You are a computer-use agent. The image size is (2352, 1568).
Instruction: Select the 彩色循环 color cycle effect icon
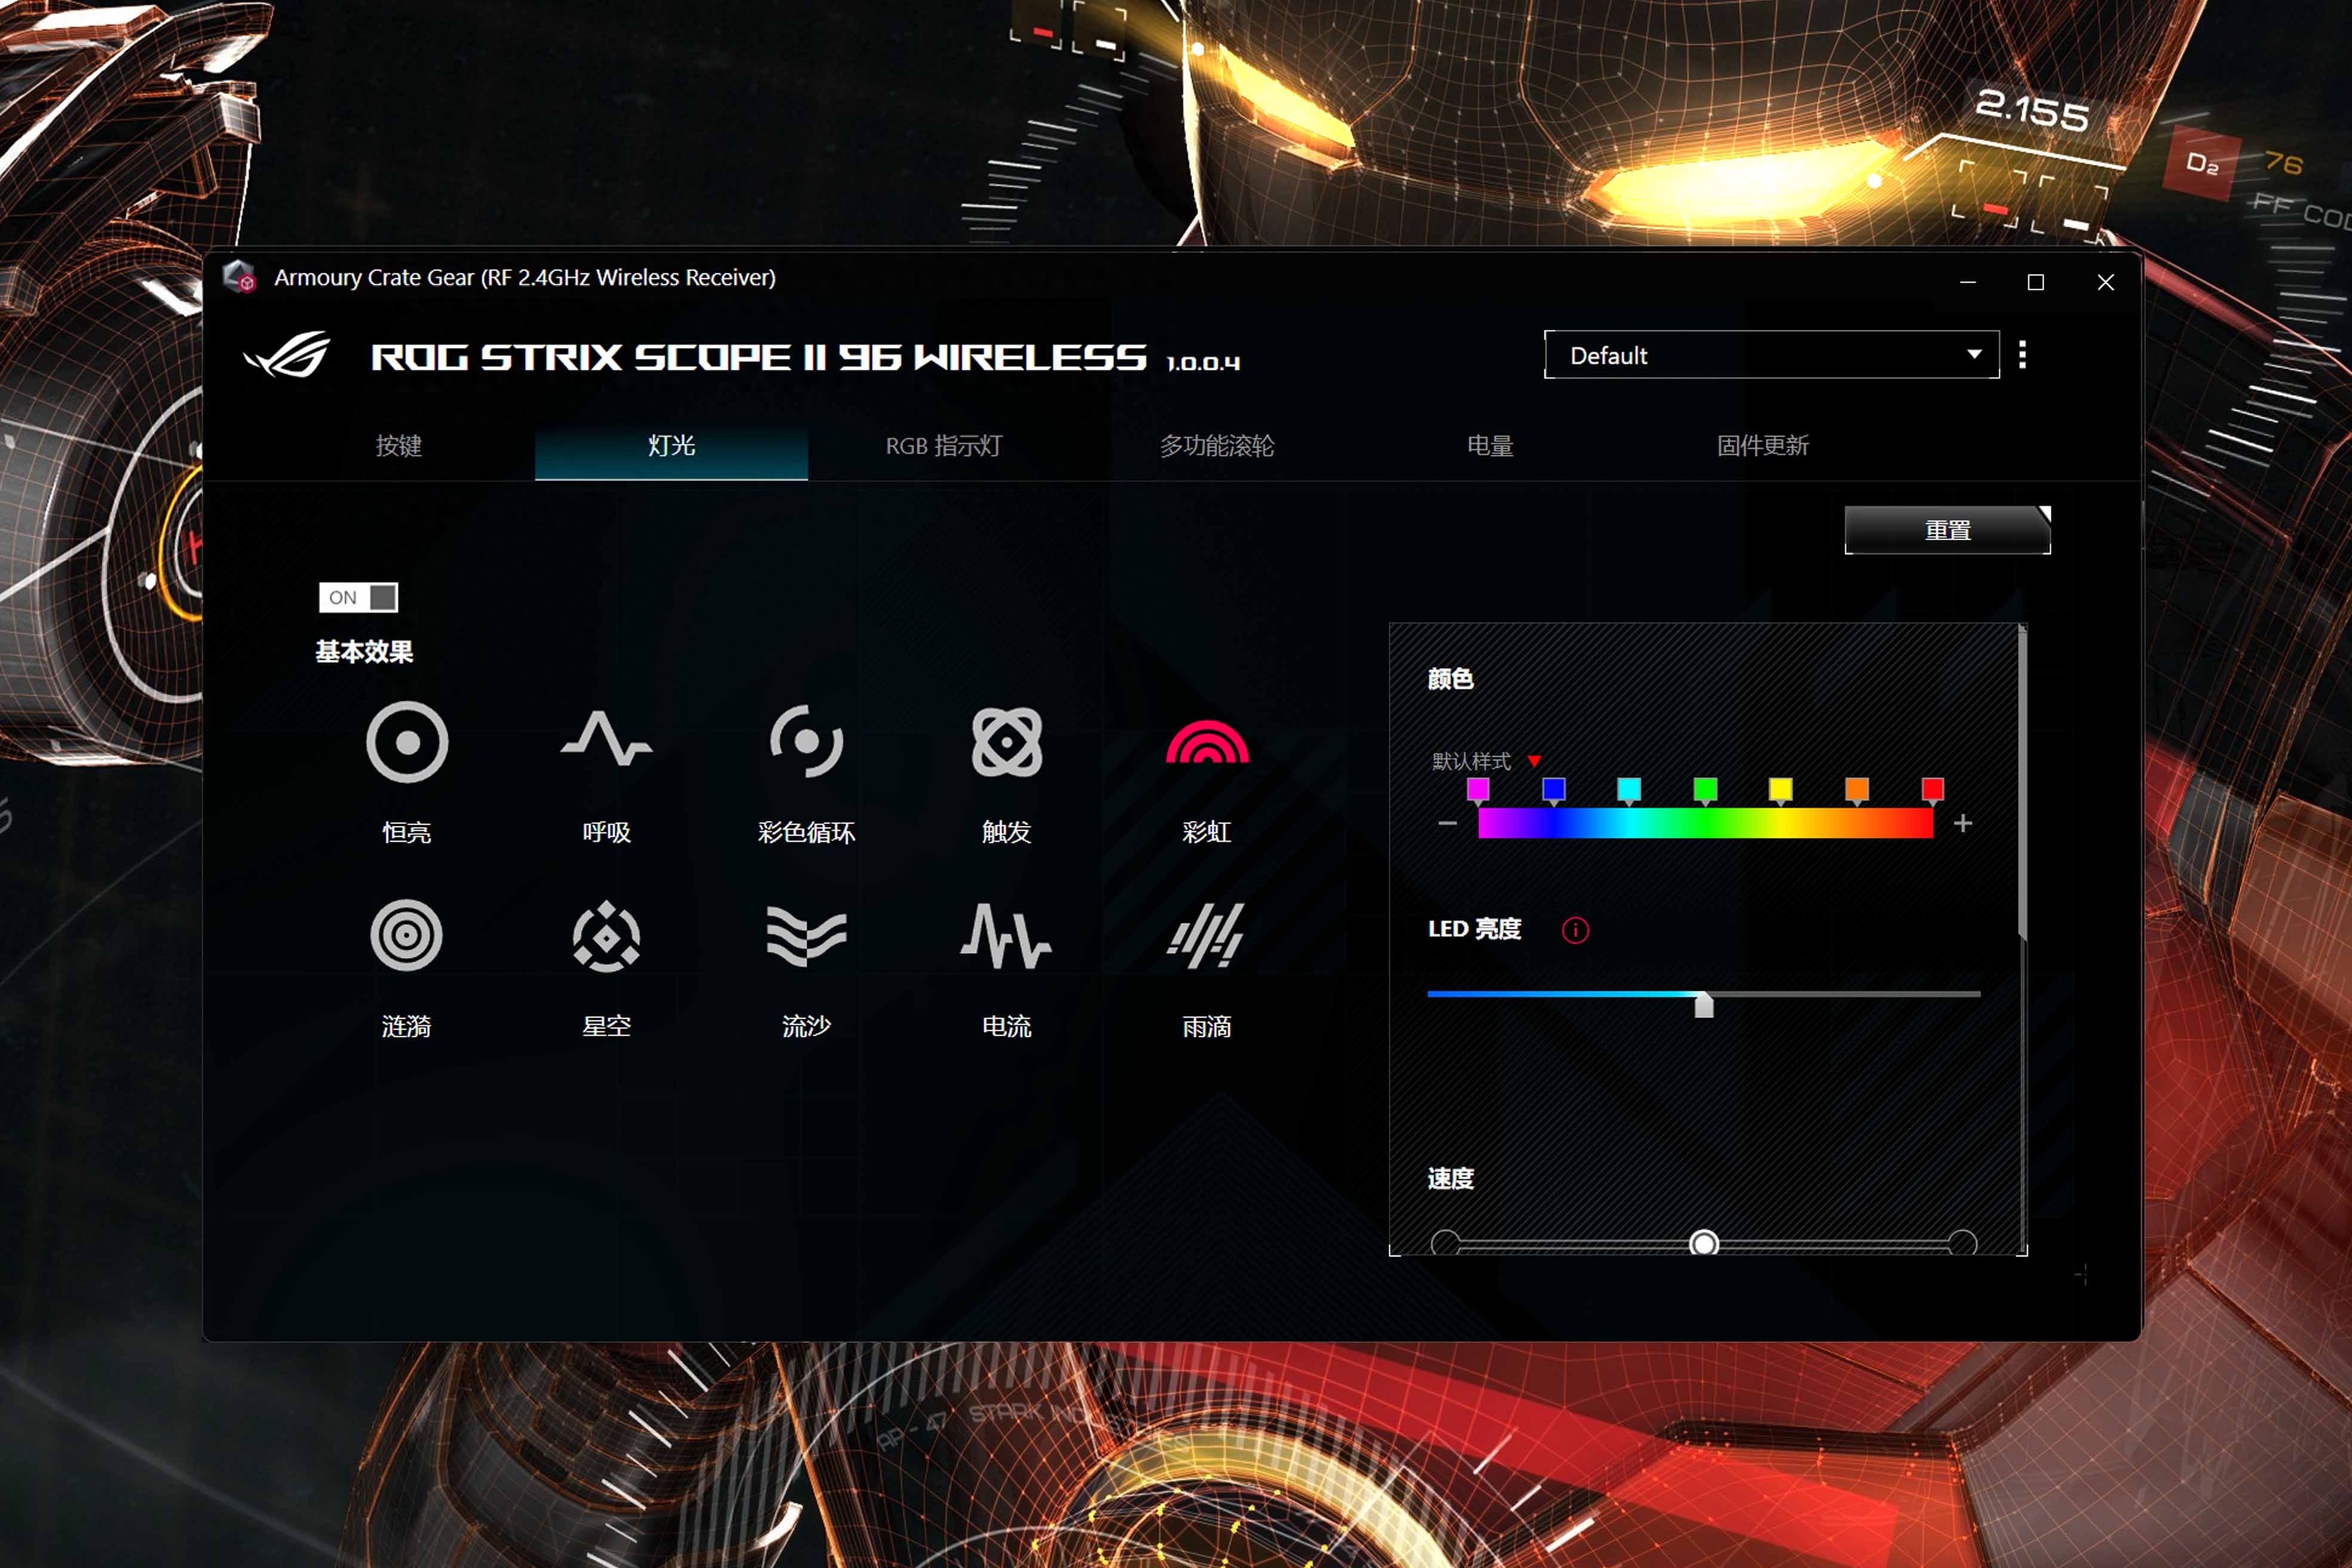[806, 741]
